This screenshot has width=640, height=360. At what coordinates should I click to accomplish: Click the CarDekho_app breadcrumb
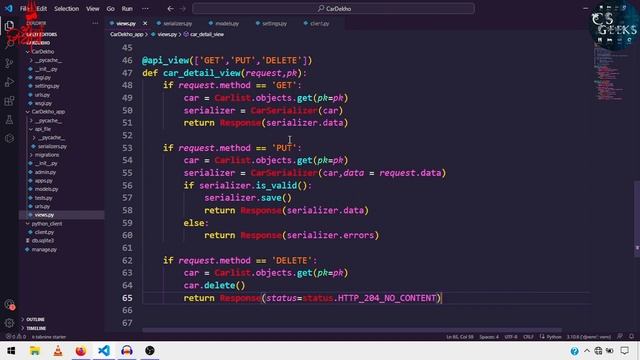(x=127, y=34)
